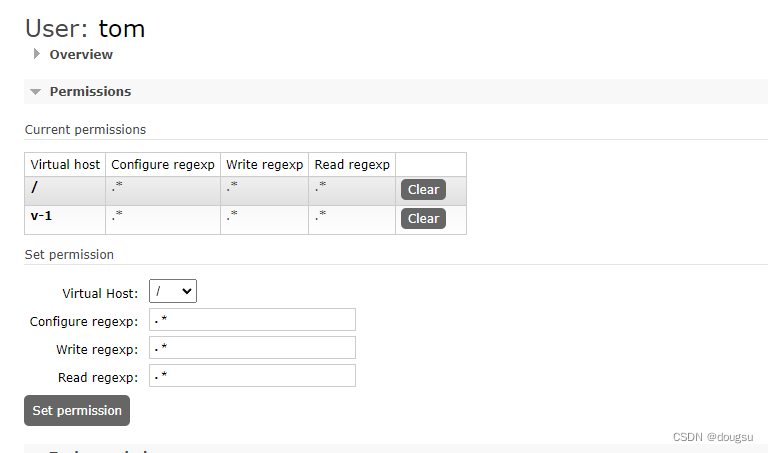Focus the Configure regexp input field
This screenshot has width=768, height=453.
pos(252,320)
